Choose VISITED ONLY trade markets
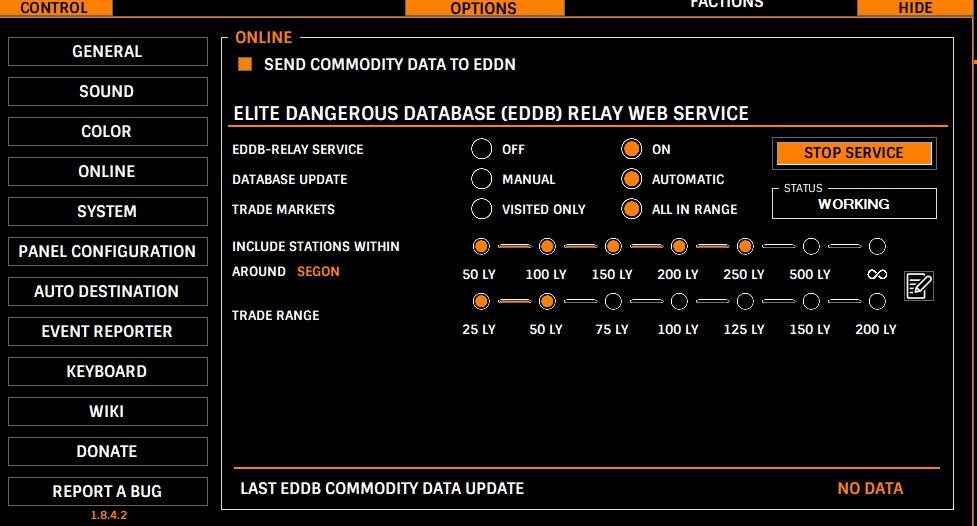This screenshot has width=977, height=526. click(x=482, y=209)
